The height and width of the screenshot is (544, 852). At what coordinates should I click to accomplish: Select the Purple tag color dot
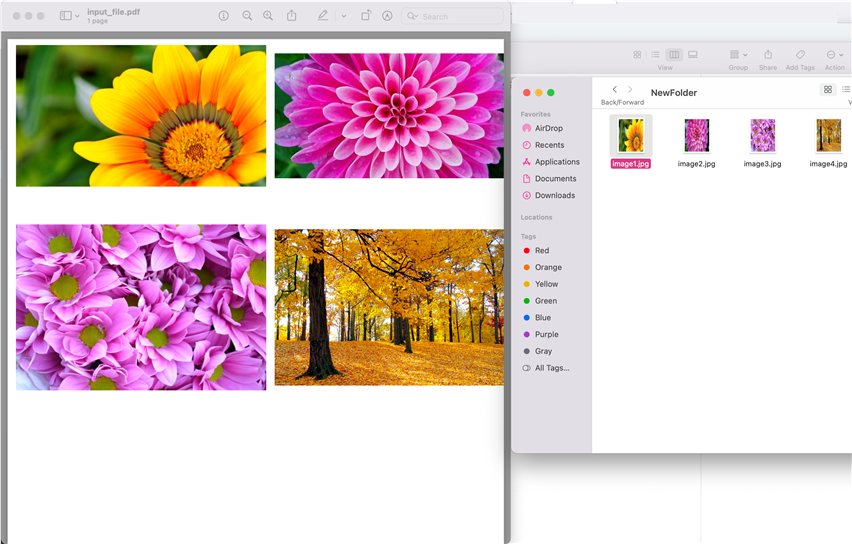click(x=526, y=334)
